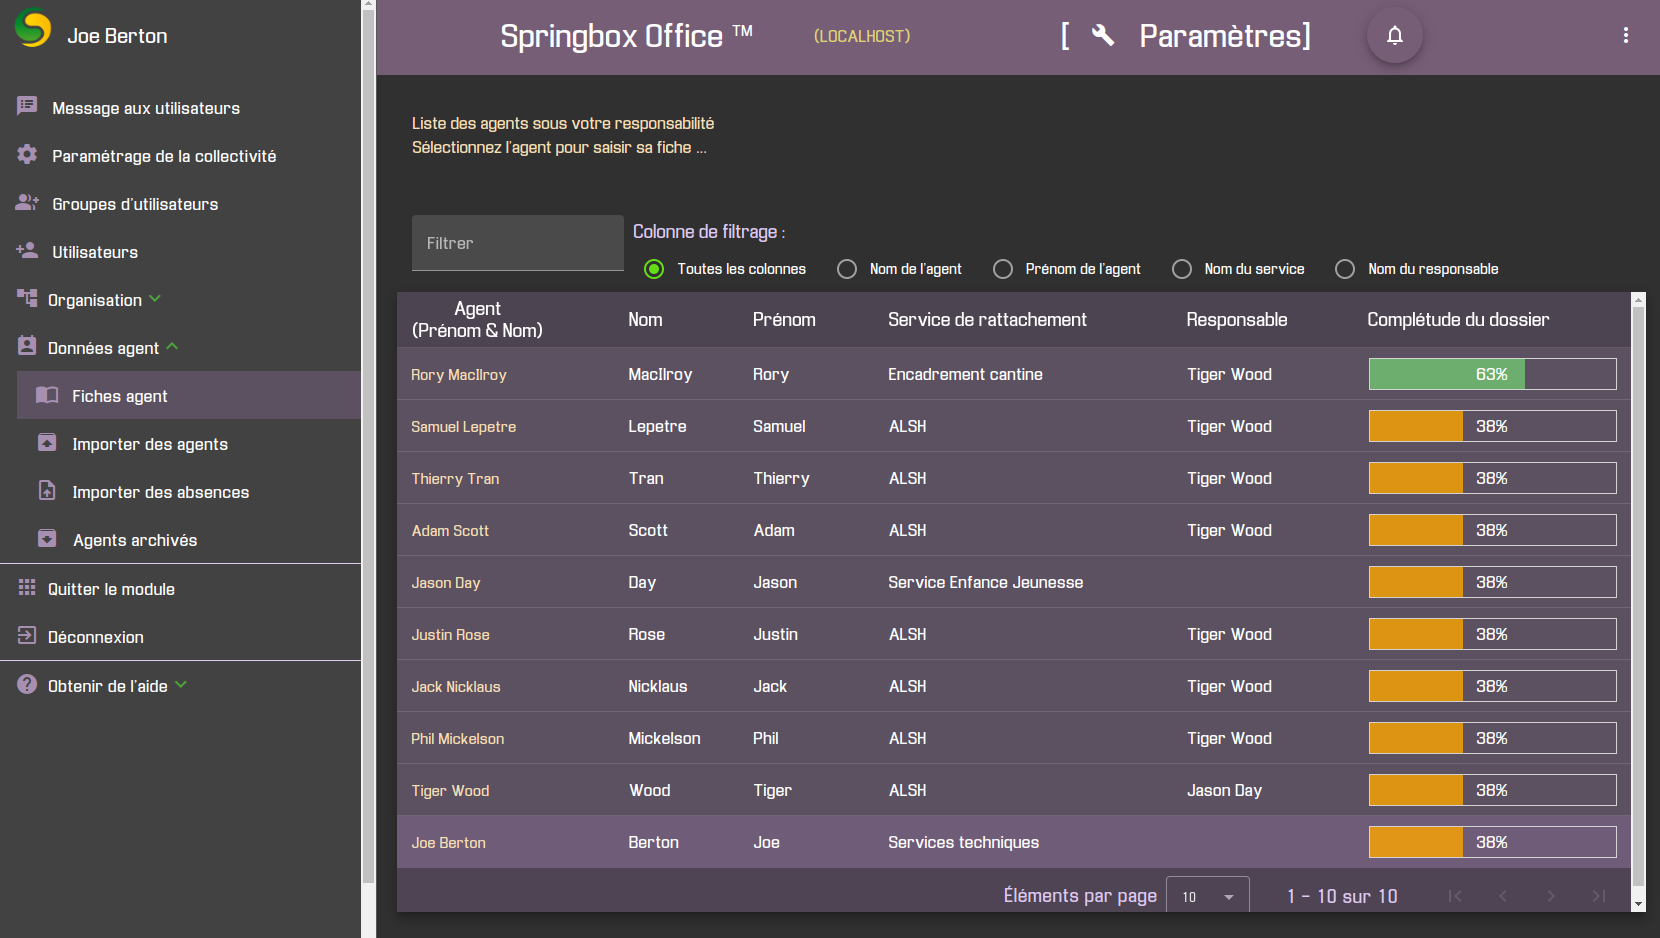Image resolution: width=1660 pixels, height=938 pixels.
Task: Click the file upload icon for Importer des absences
Action: point(47,490)
